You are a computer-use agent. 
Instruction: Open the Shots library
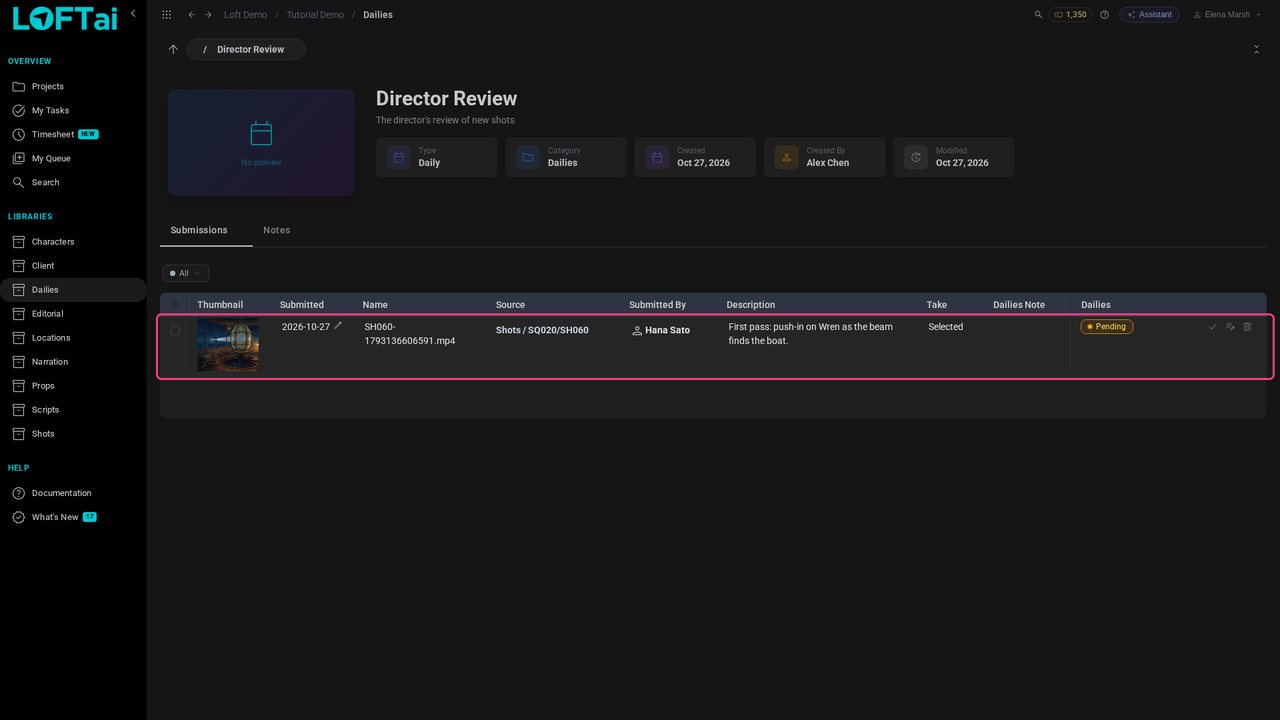pos(73,434)
